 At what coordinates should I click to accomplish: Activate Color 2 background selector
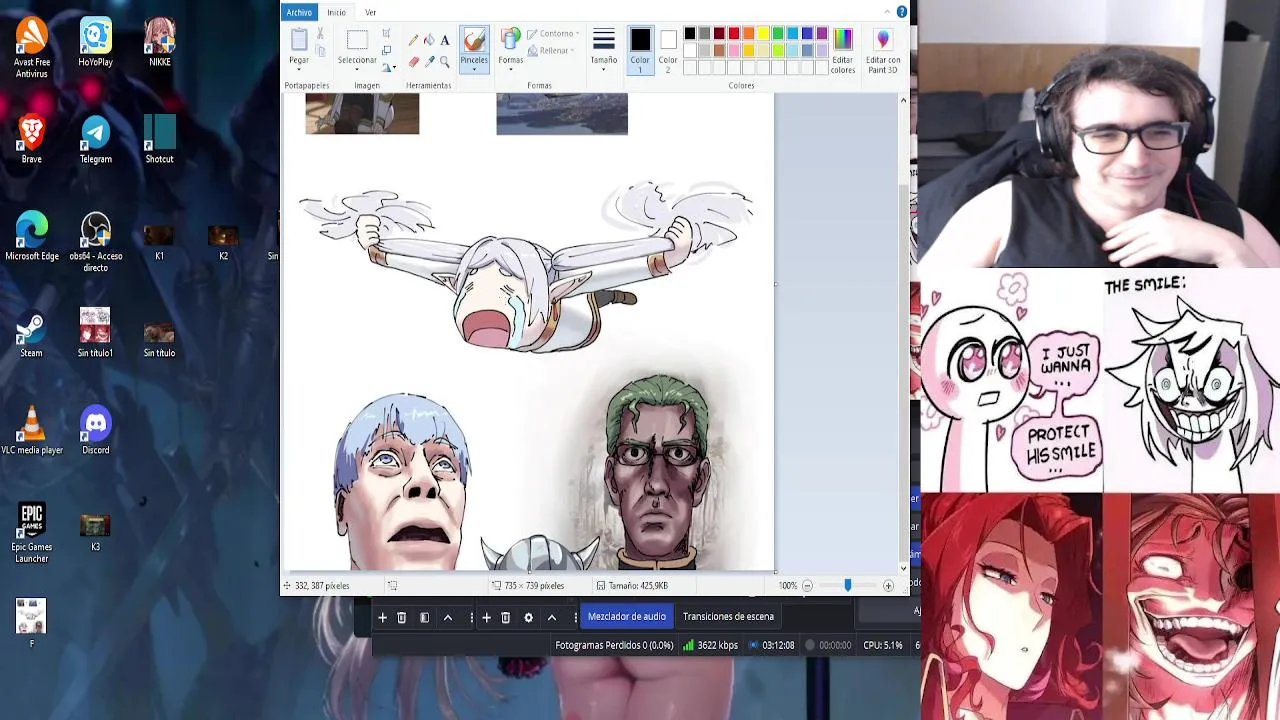(668, 50)
